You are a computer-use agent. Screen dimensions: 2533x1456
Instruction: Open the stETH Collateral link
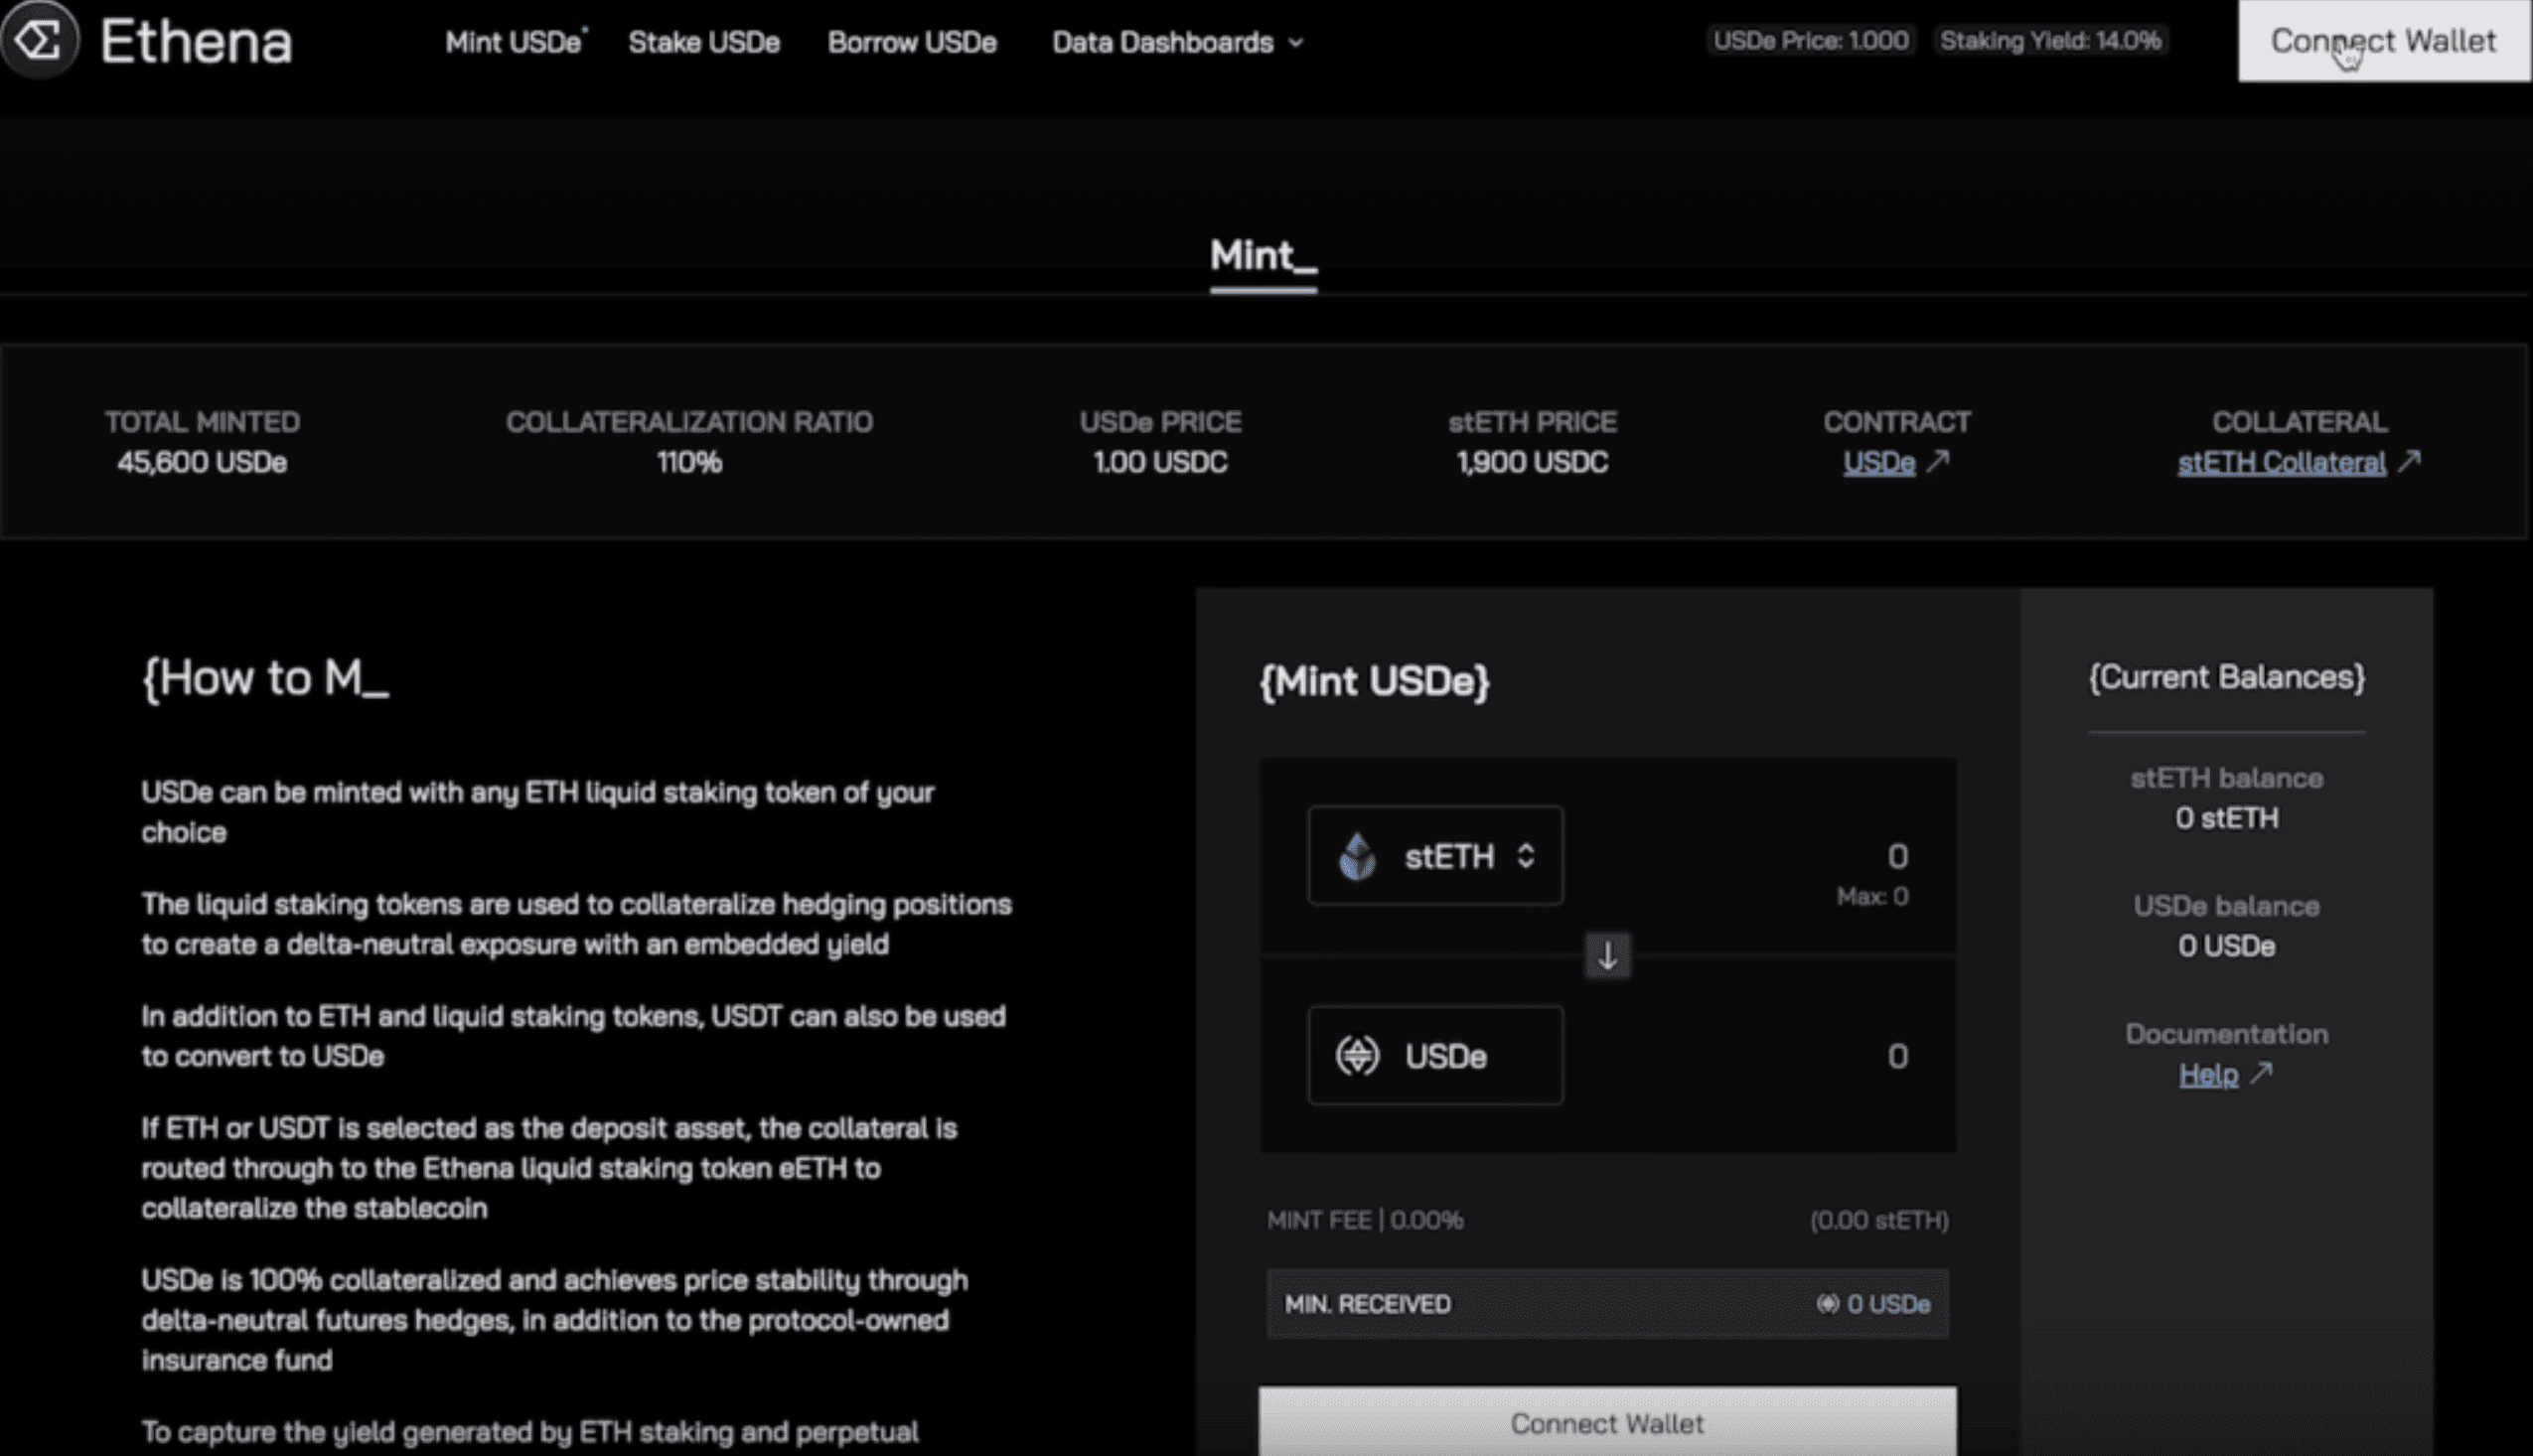[x=2281, y=463]
